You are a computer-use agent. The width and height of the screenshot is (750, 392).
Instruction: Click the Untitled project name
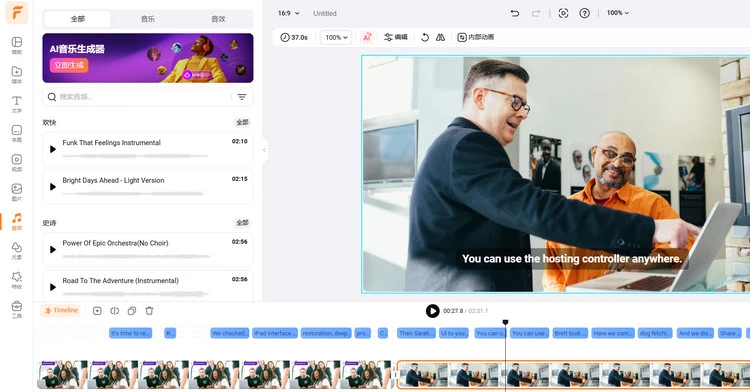[x=325, y=13]
